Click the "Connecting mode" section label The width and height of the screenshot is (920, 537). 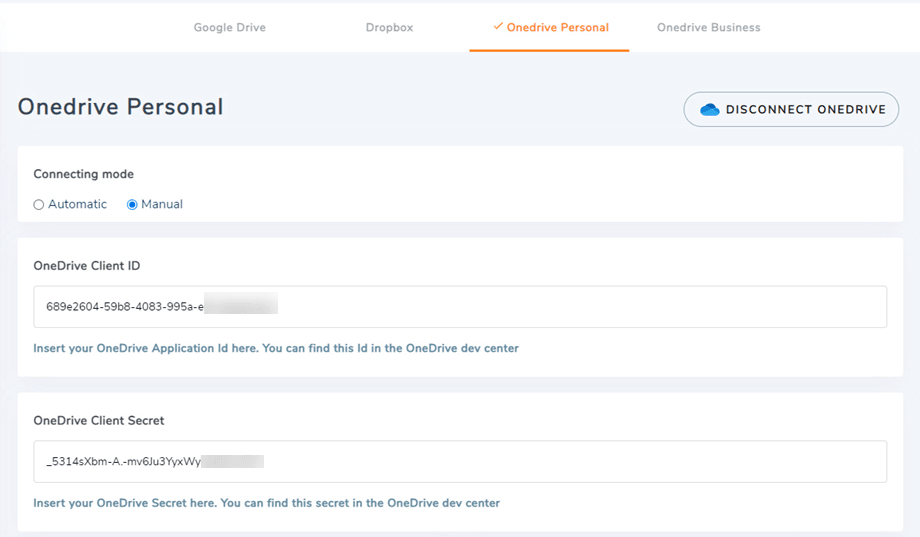click(83, 174)
